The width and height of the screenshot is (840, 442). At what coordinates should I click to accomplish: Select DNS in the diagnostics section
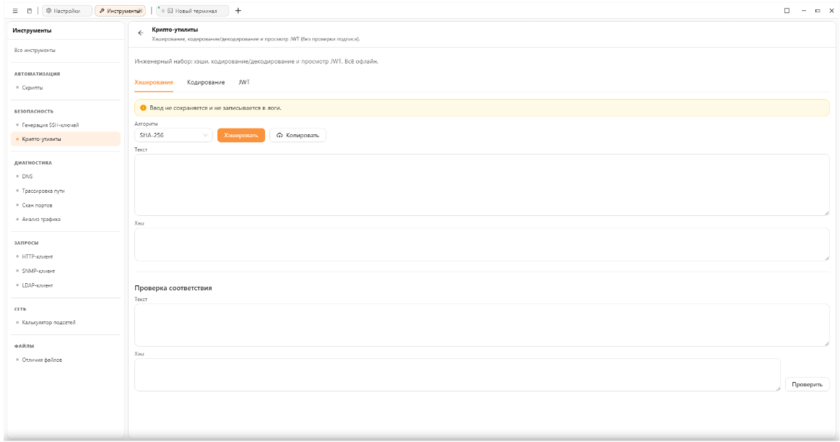27,176
